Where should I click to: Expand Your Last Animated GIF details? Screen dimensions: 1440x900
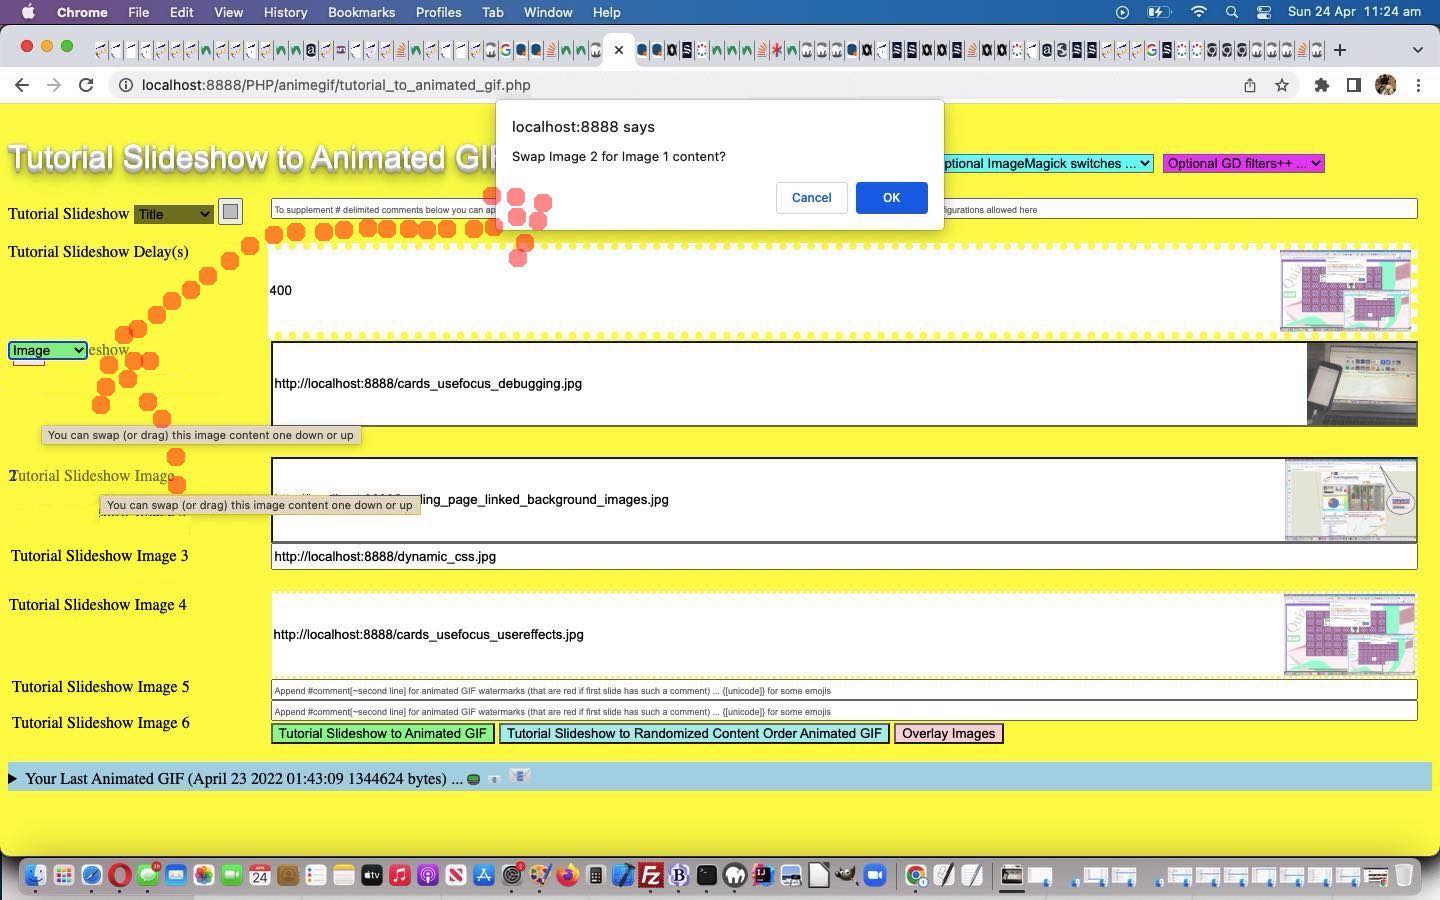point(13,778)
